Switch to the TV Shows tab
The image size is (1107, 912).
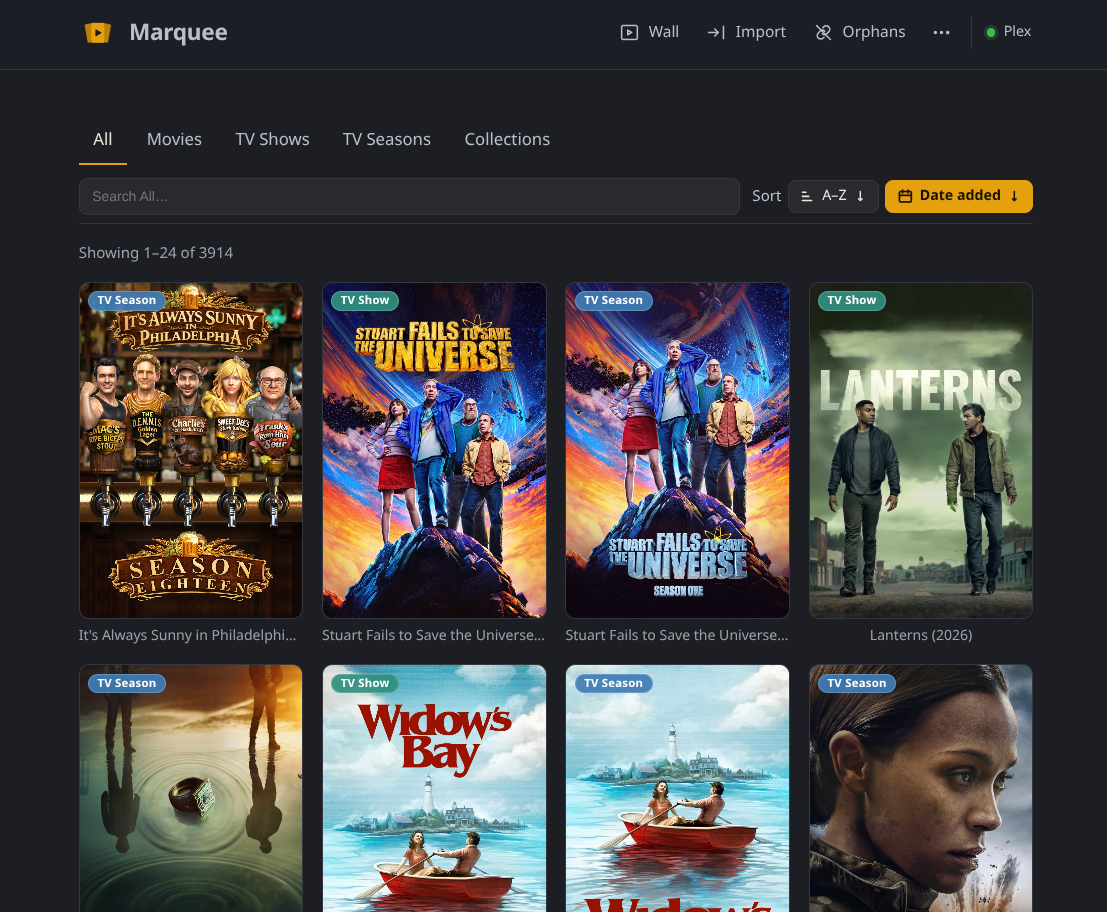point(273,140)
